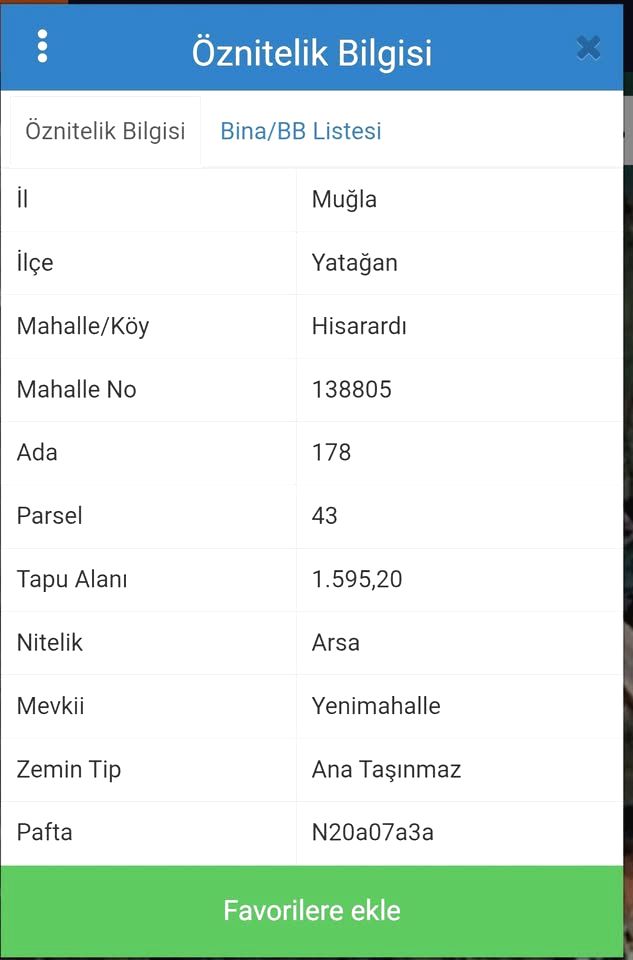Click the Tapu Alanı row label
Screen dimensions: 633x960
tap(72, 579)
